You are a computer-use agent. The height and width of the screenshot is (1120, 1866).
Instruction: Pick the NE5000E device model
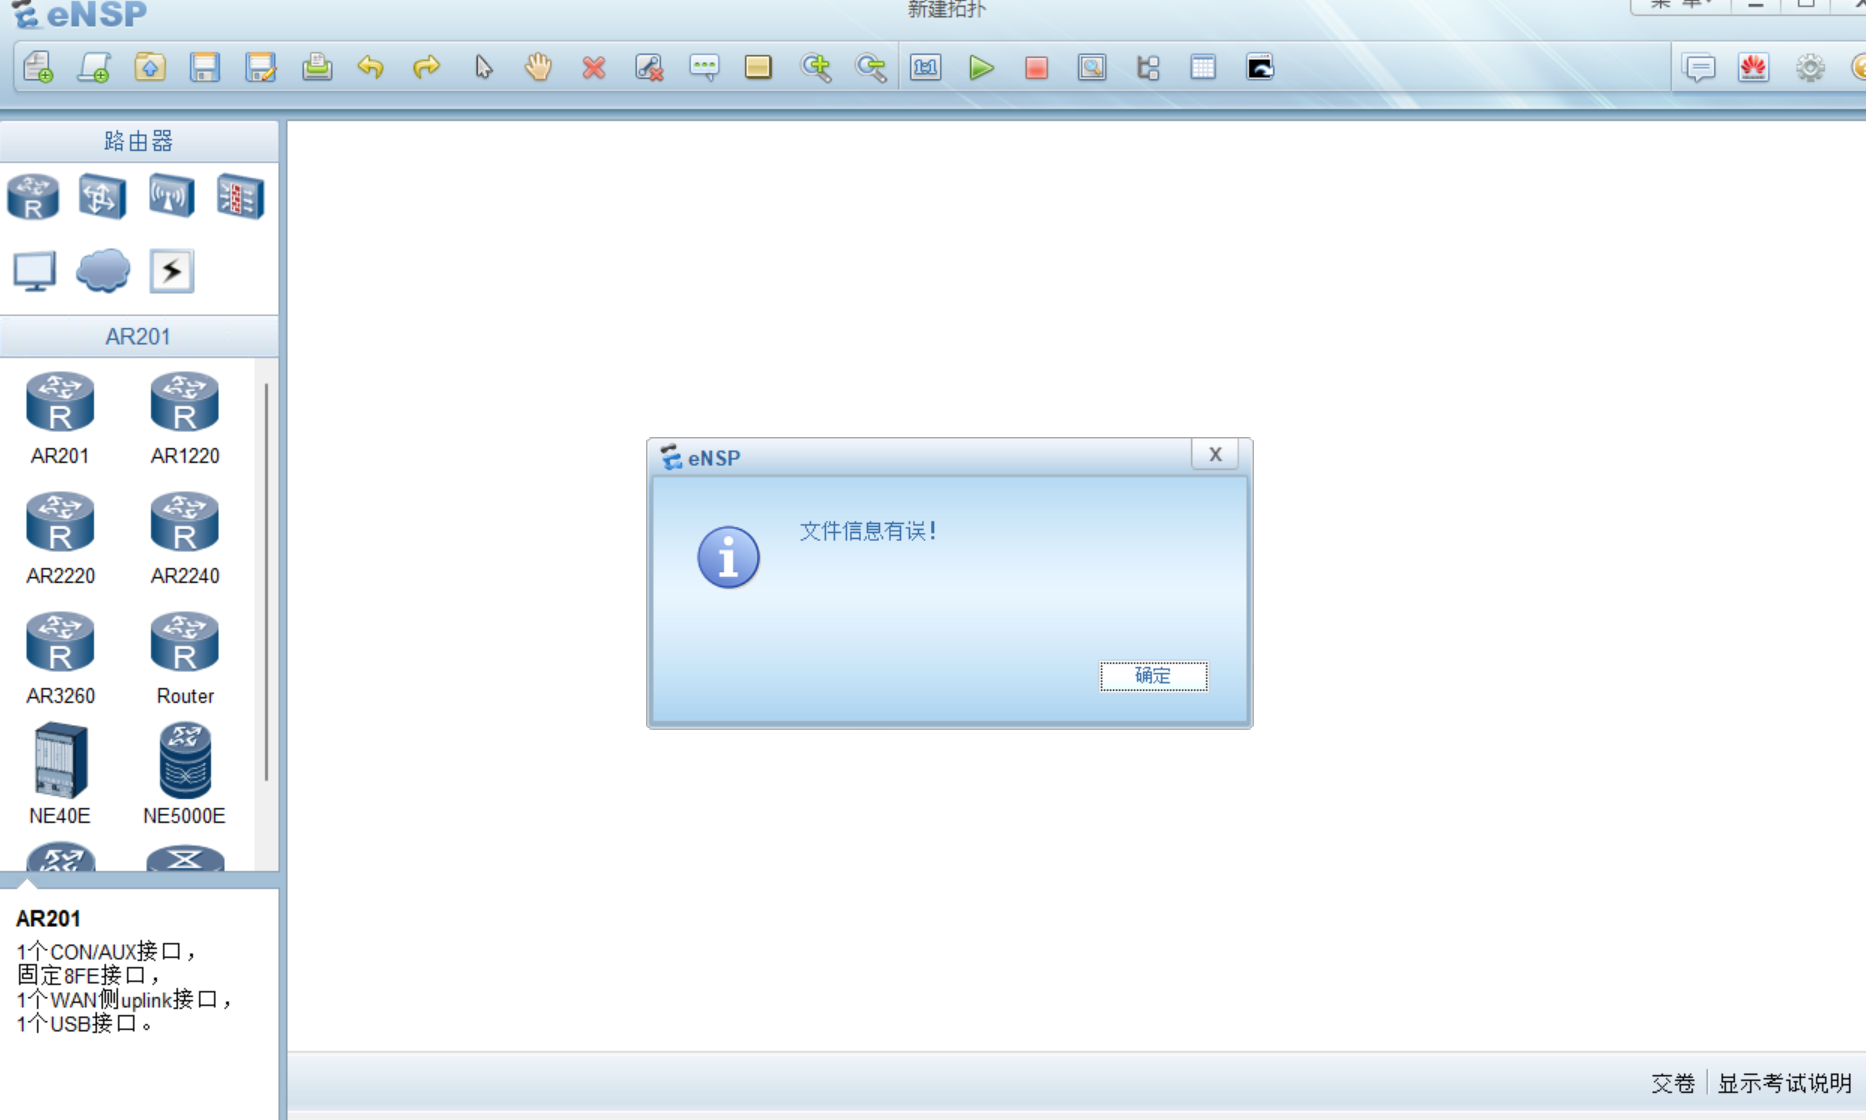click(x=184, y=774)
